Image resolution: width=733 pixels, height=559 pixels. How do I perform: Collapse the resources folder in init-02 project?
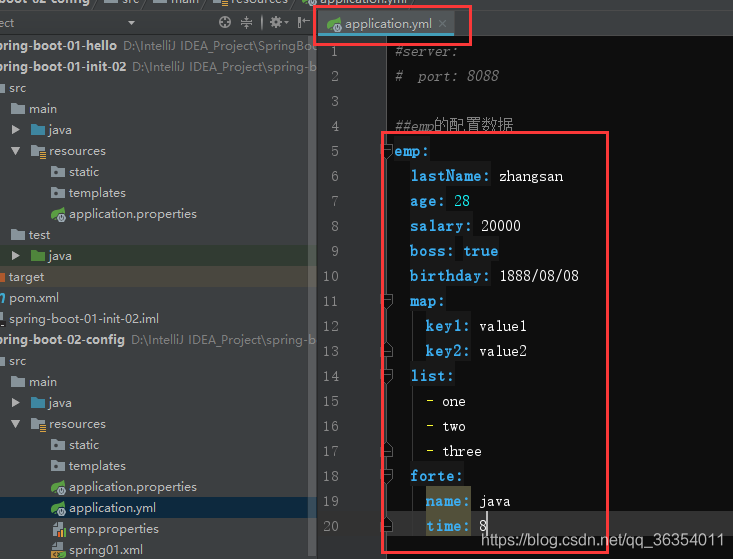(x=15, y=150)
